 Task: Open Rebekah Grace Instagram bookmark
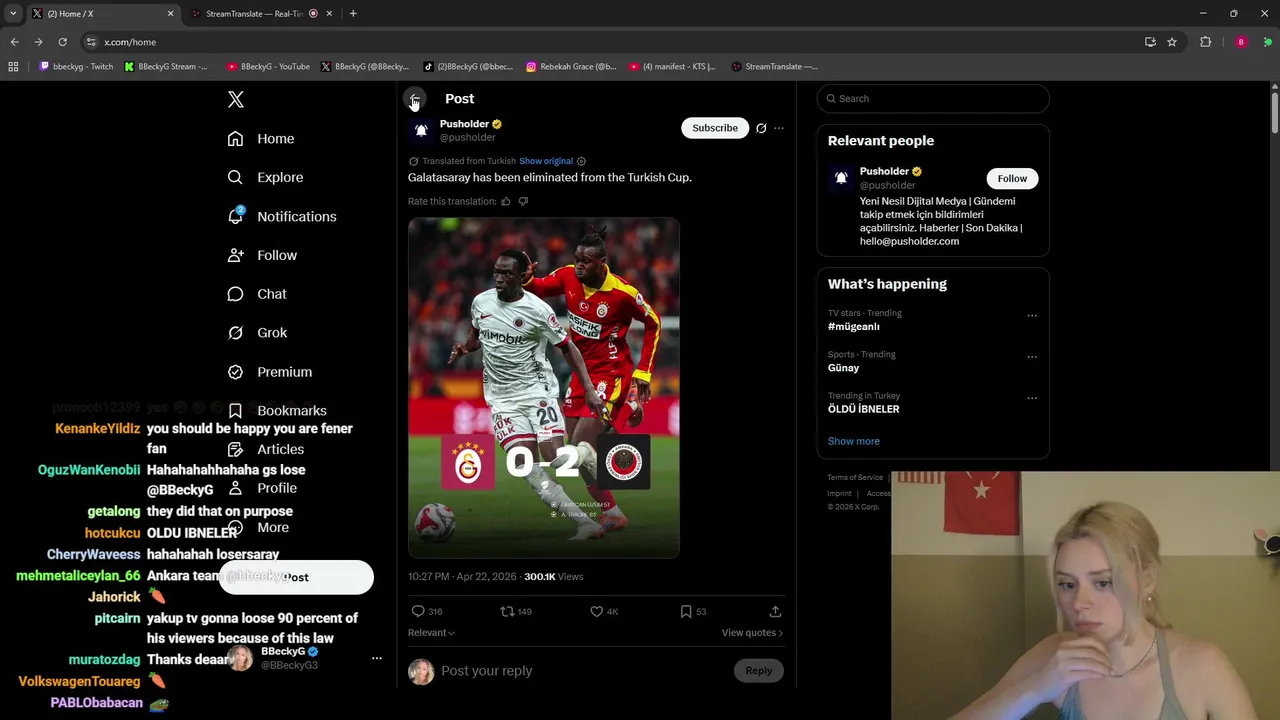pyautogui.click(x=571, y=67)
